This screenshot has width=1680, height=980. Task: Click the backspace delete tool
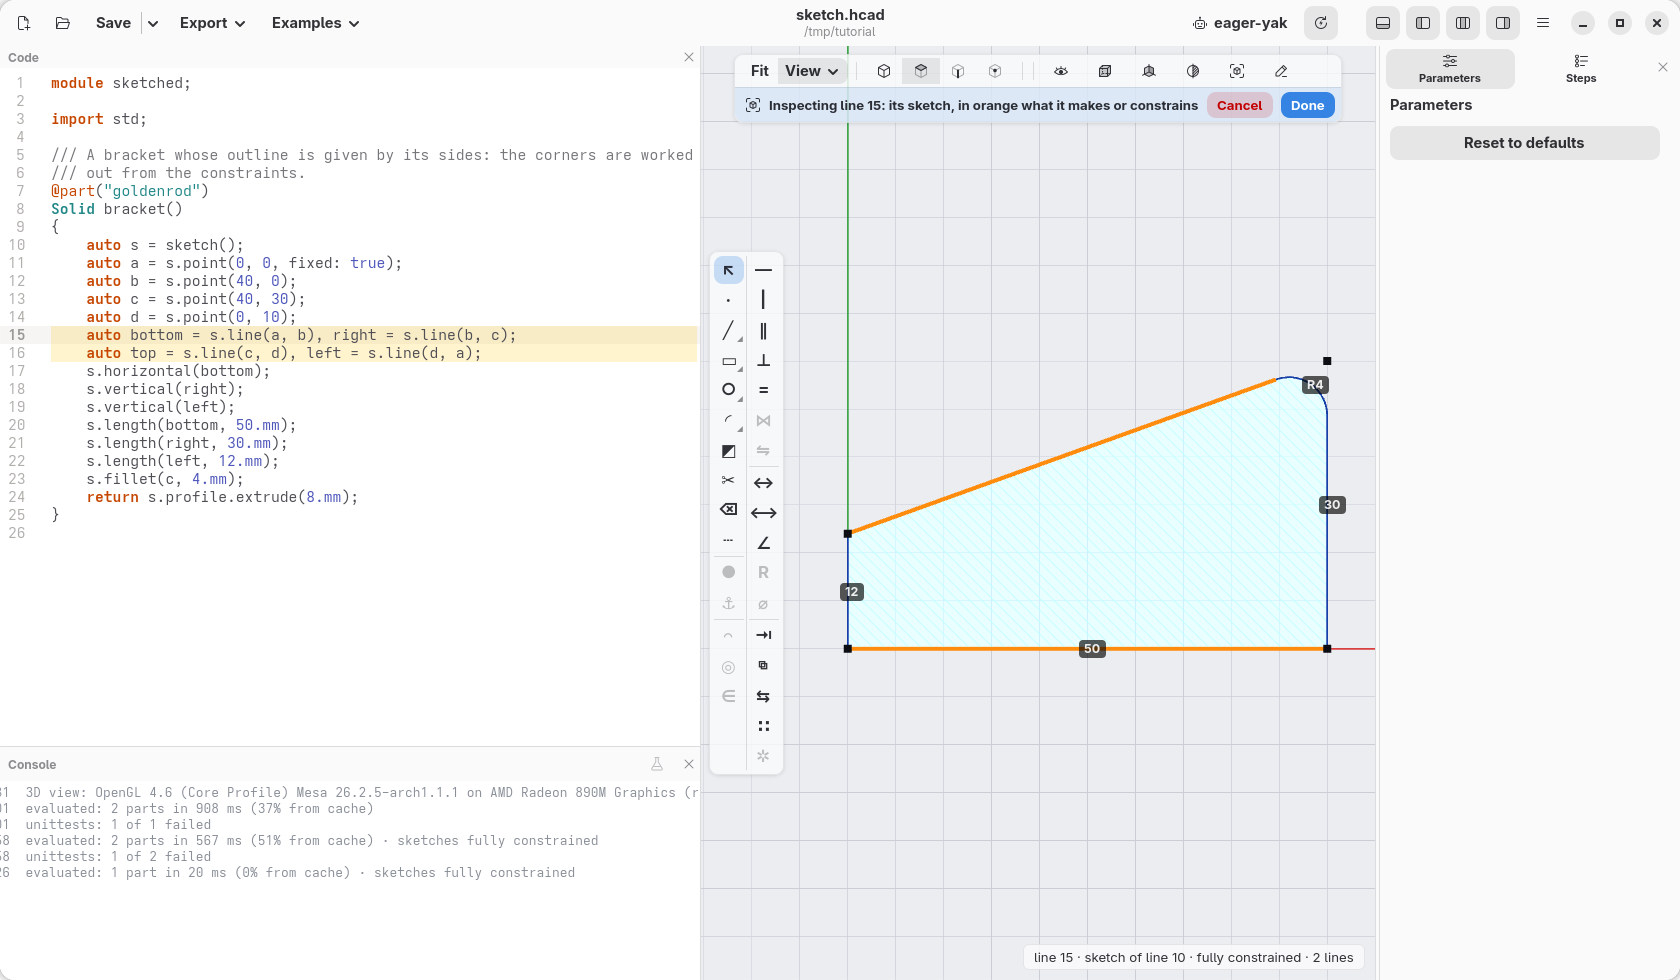tap(728, 510)
